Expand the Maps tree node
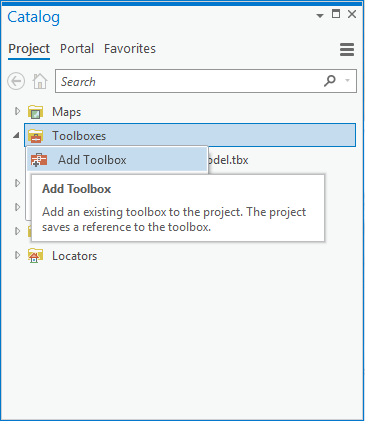 [17, 111]
